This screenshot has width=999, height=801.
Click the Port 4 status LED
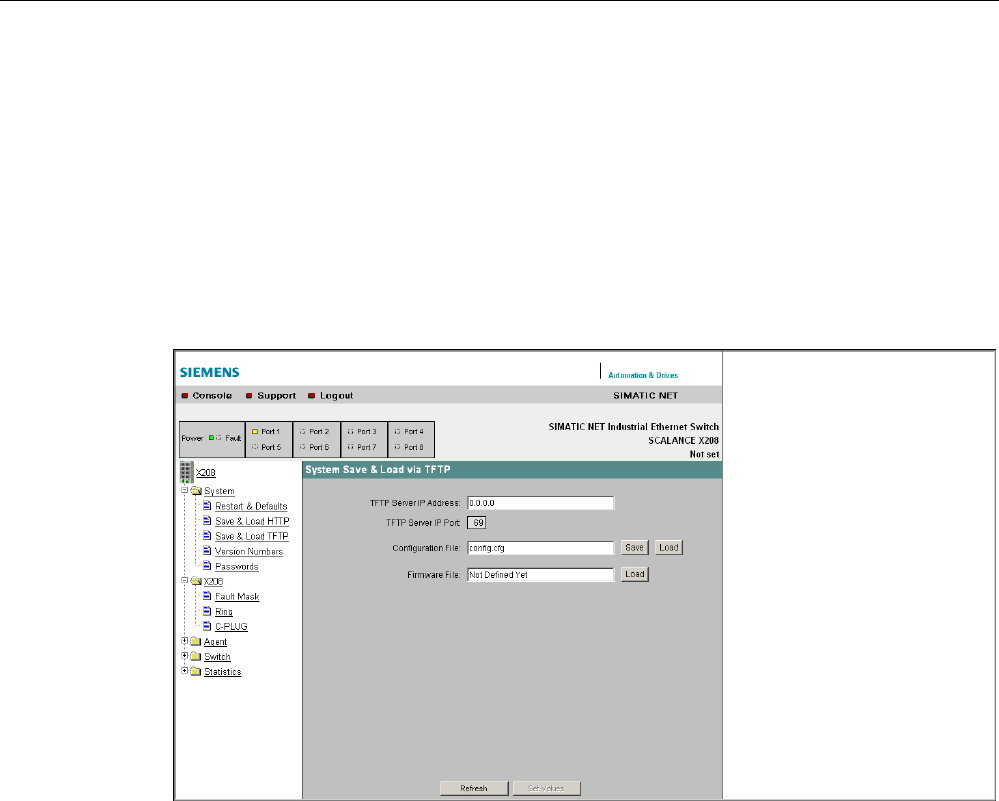pos(398,431)
